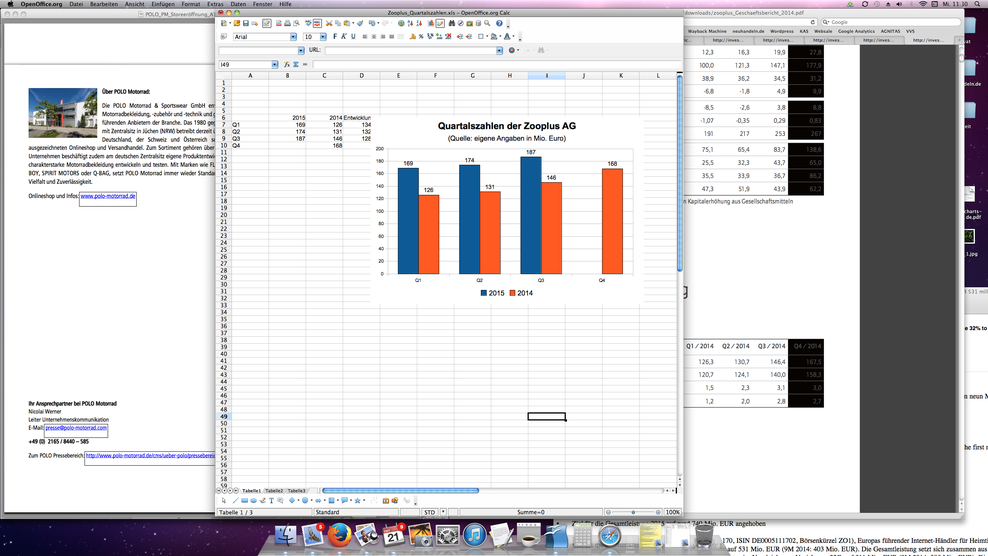Toggle Italic formatting (K)

tap(343, 37)
